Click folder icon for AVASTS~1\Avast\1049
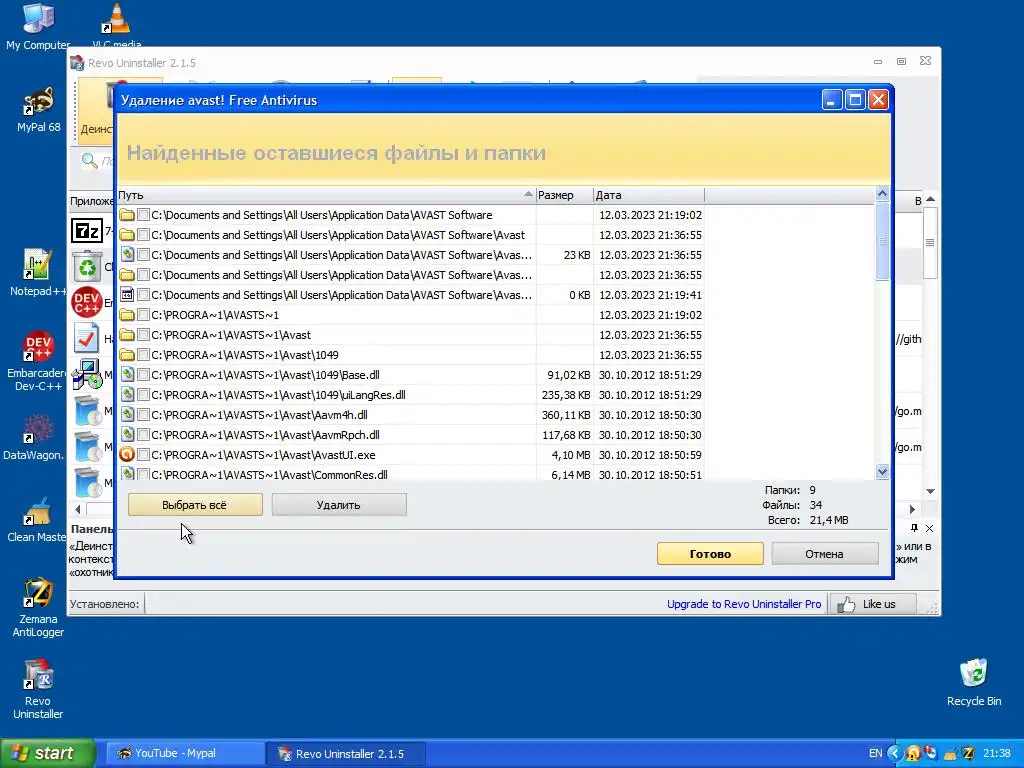 [127, 355]
